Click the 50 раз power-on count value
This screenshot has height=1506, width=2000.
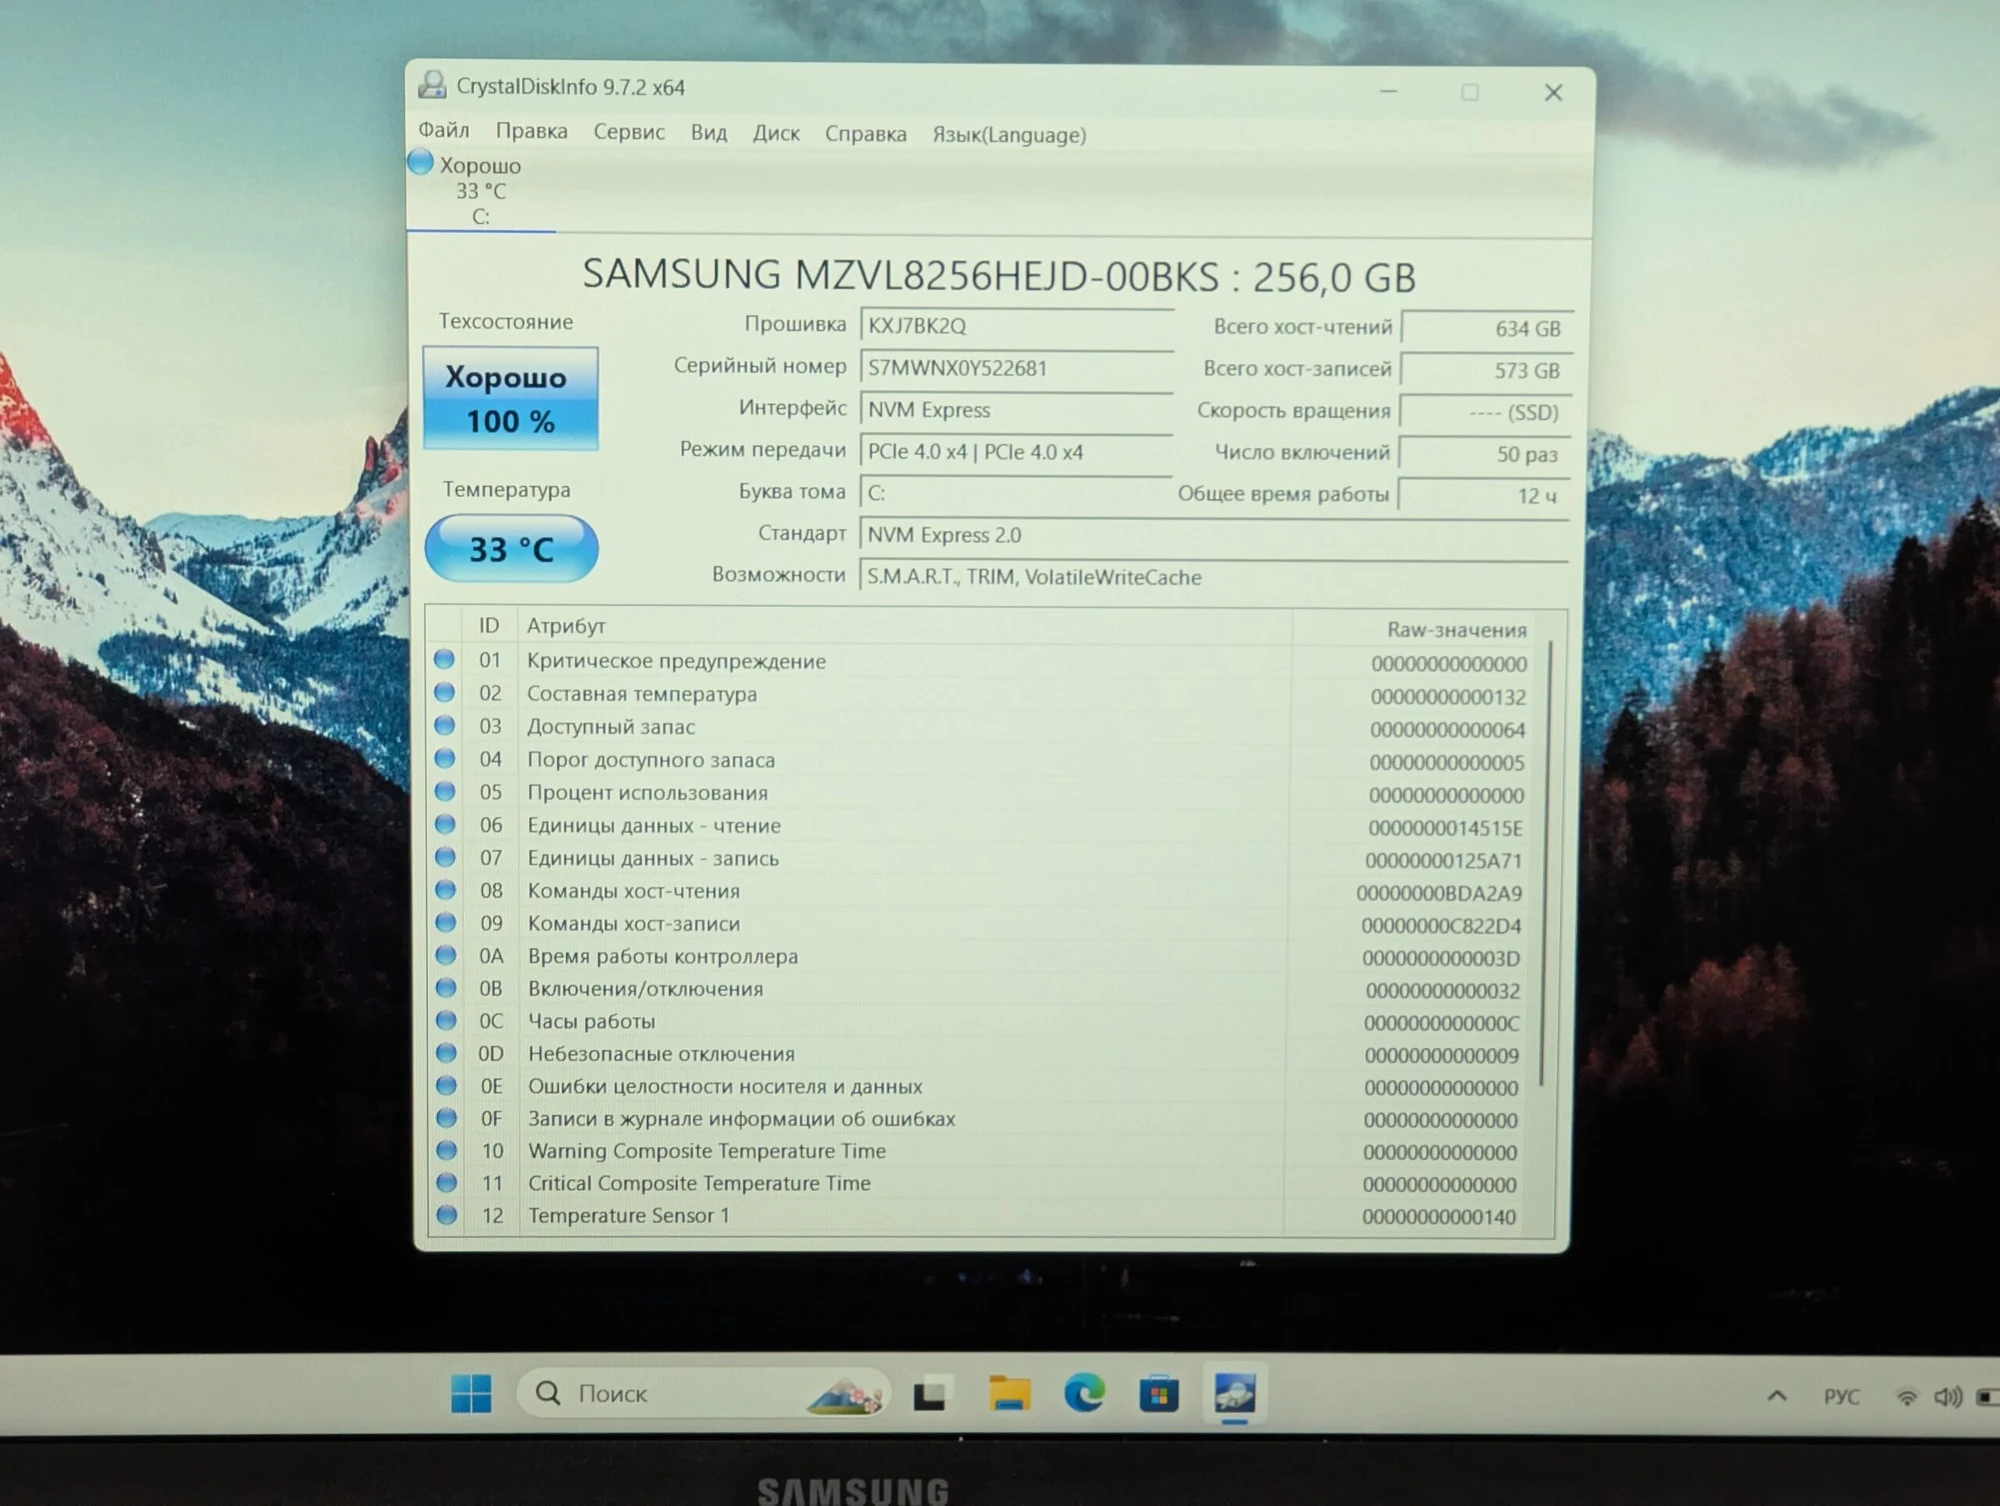click(x=1485, y=454)
